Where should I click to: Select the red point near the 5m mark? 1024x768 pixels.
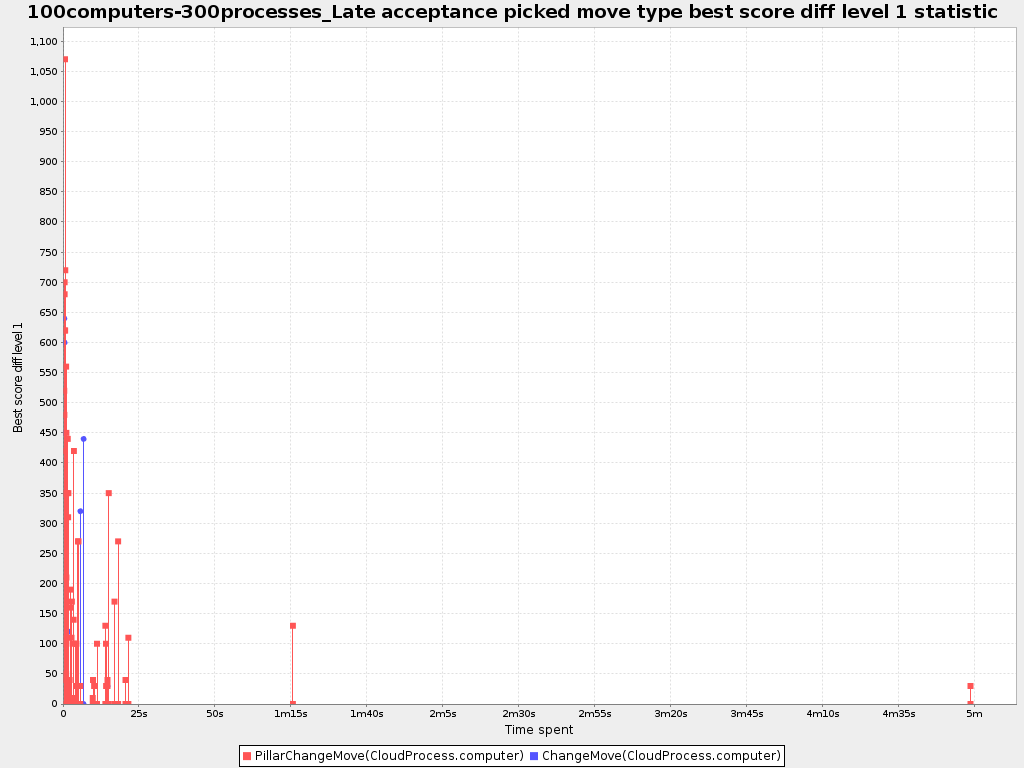(968, 685)
